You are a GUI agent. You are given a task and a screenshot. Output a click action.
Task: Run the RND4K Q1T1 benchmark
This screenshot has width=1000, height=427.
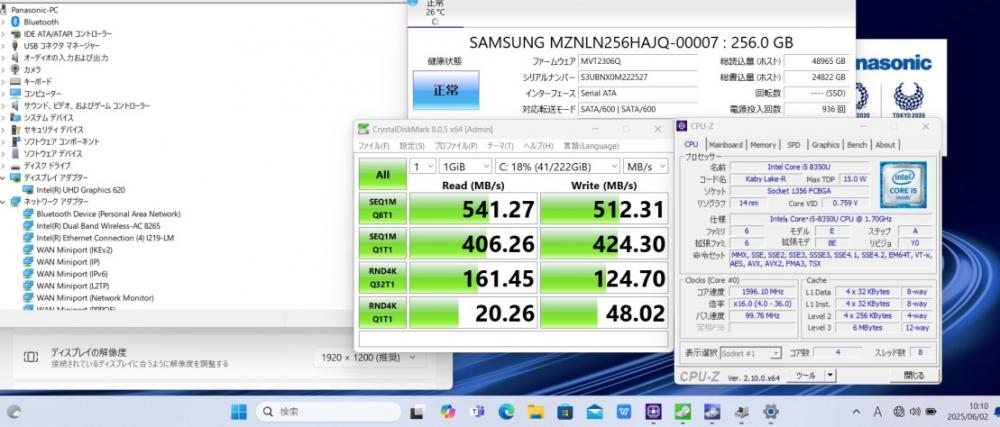(x=383, y=312)
